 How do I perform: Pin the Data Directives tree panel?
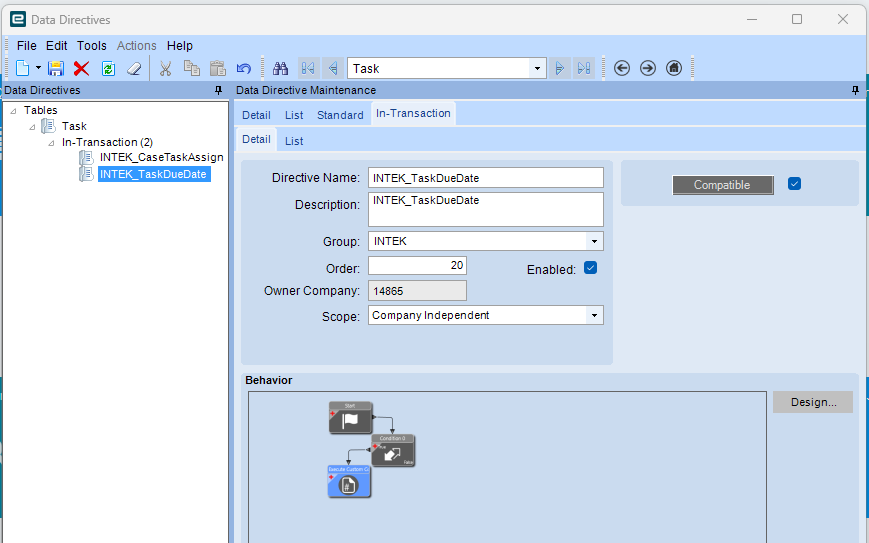[x=219, y=90]
